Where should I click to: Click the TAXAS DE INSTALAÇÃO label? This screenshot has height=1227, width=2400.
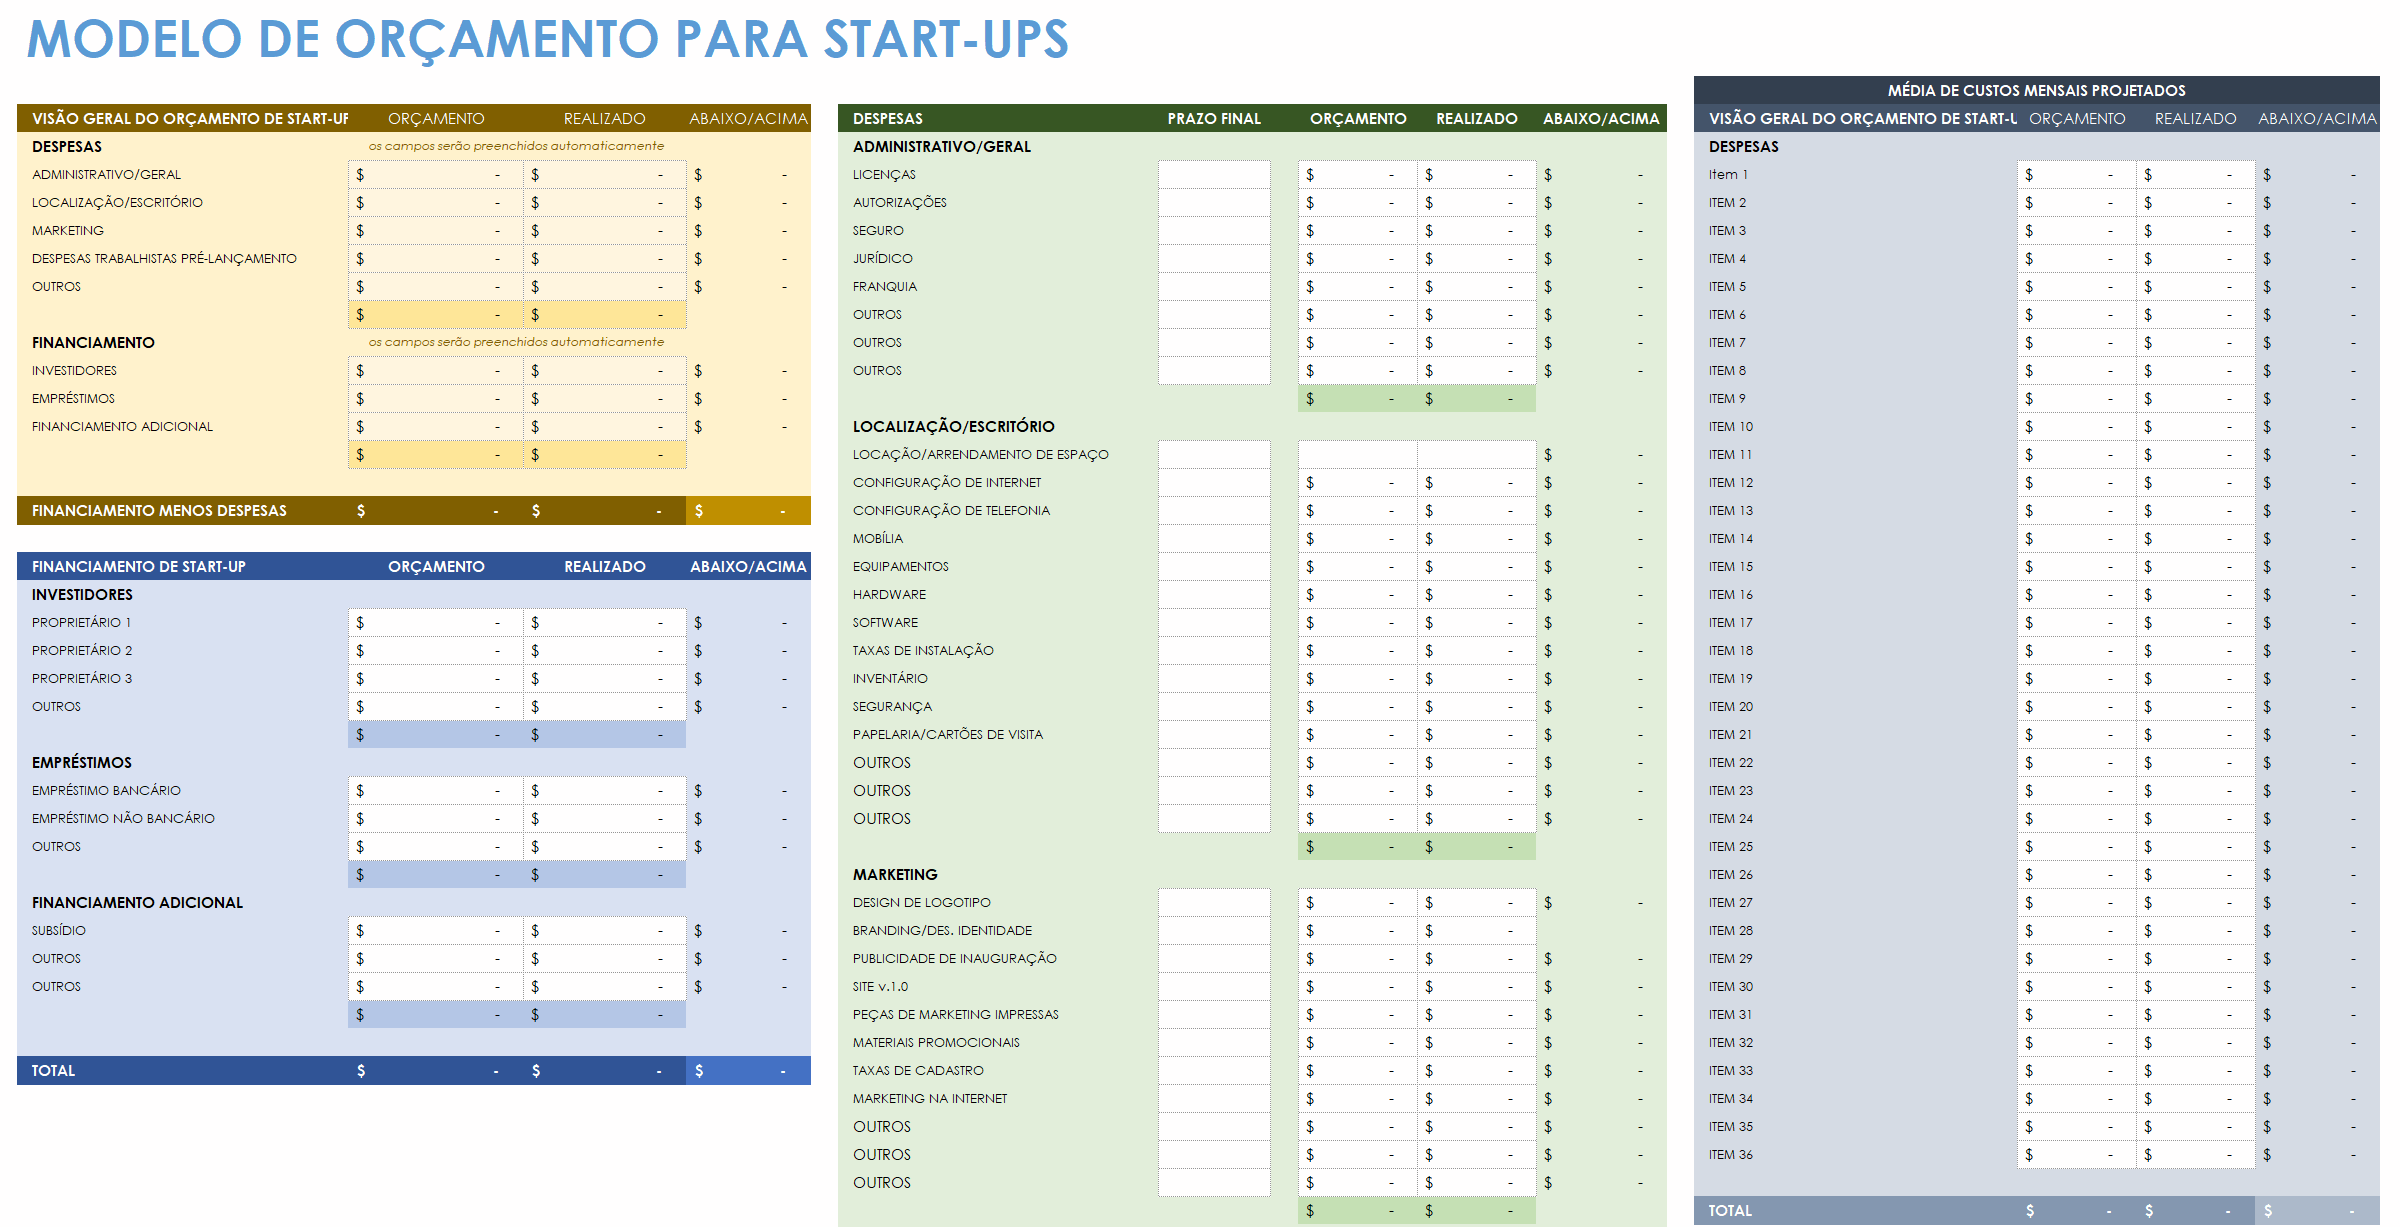click(x=923, y=651)
